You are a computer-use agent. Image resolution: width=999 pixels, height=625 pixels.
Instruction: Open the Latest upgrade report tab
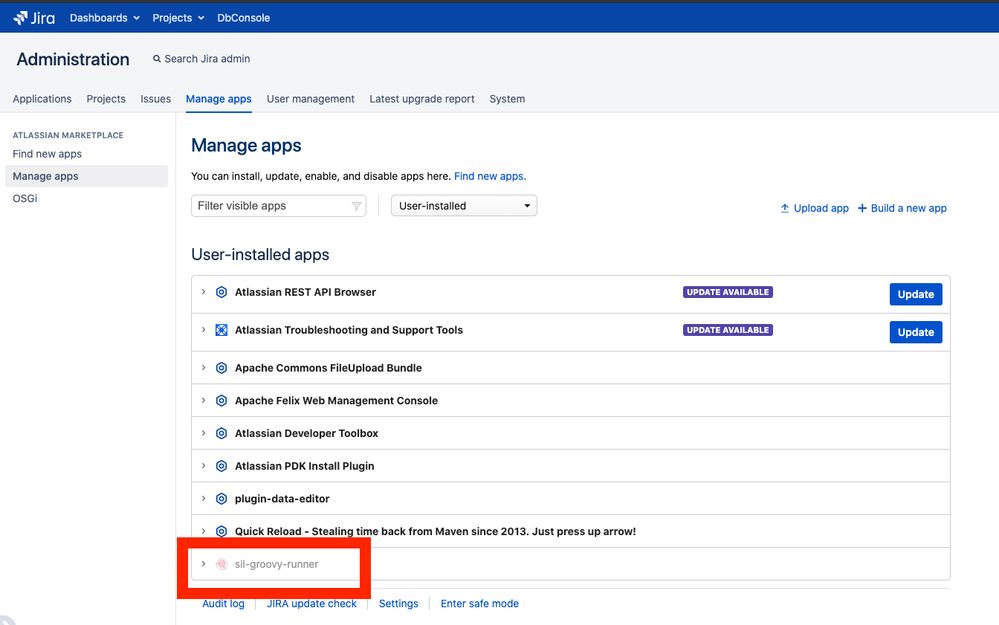(x=422, y=99)
